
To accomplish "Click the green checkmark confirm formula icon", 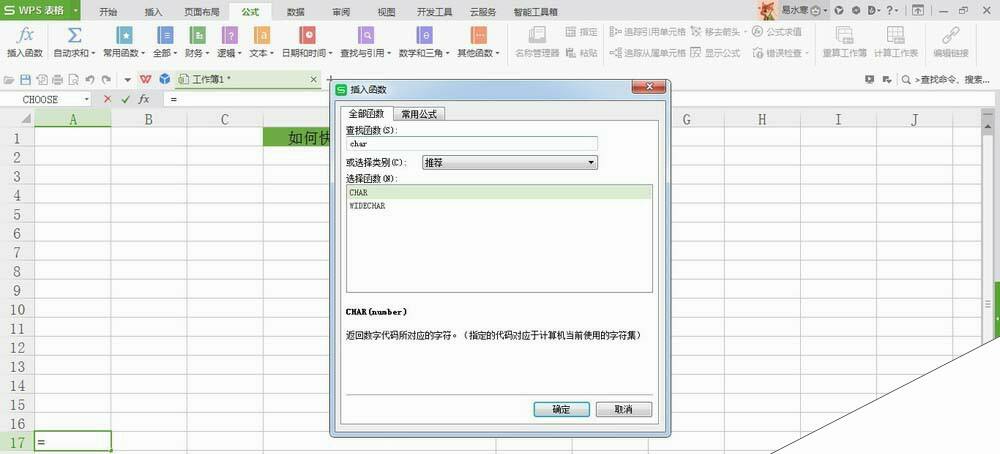I will tap(126, 99).
